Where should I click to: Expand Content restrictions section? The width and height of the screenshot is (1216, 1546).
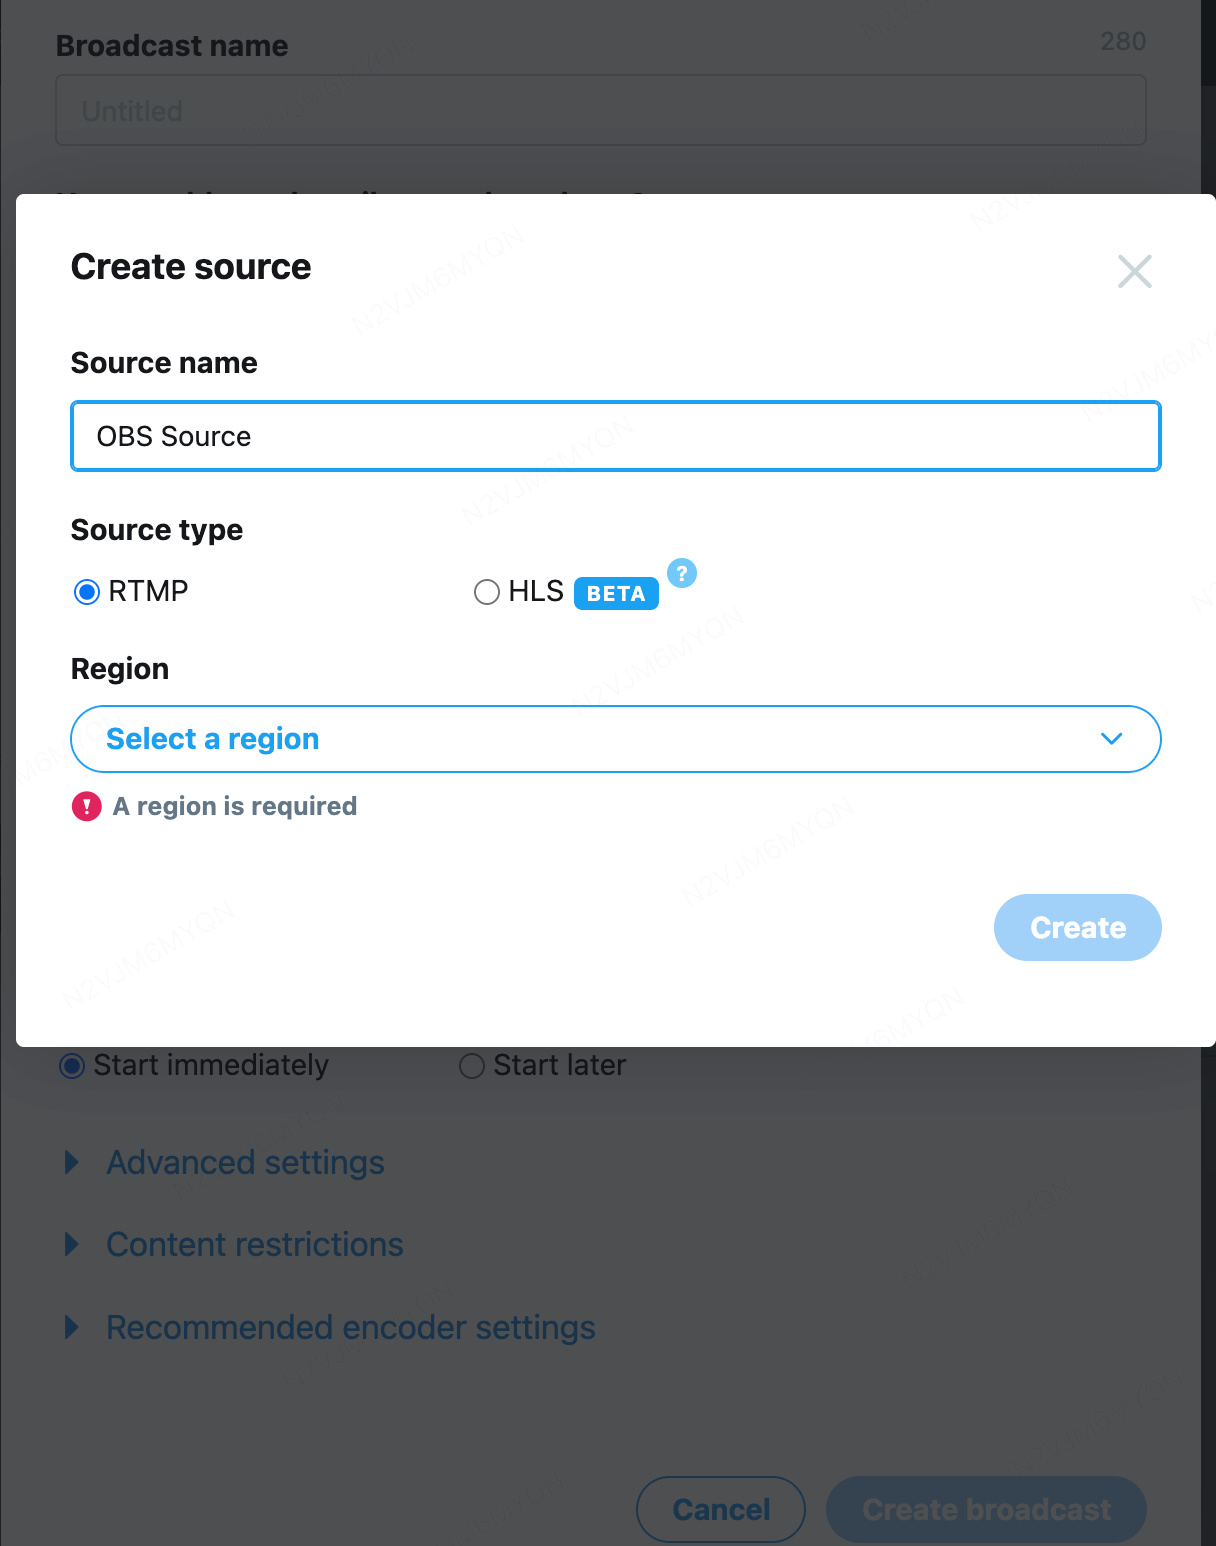[x=255, y=1244]
